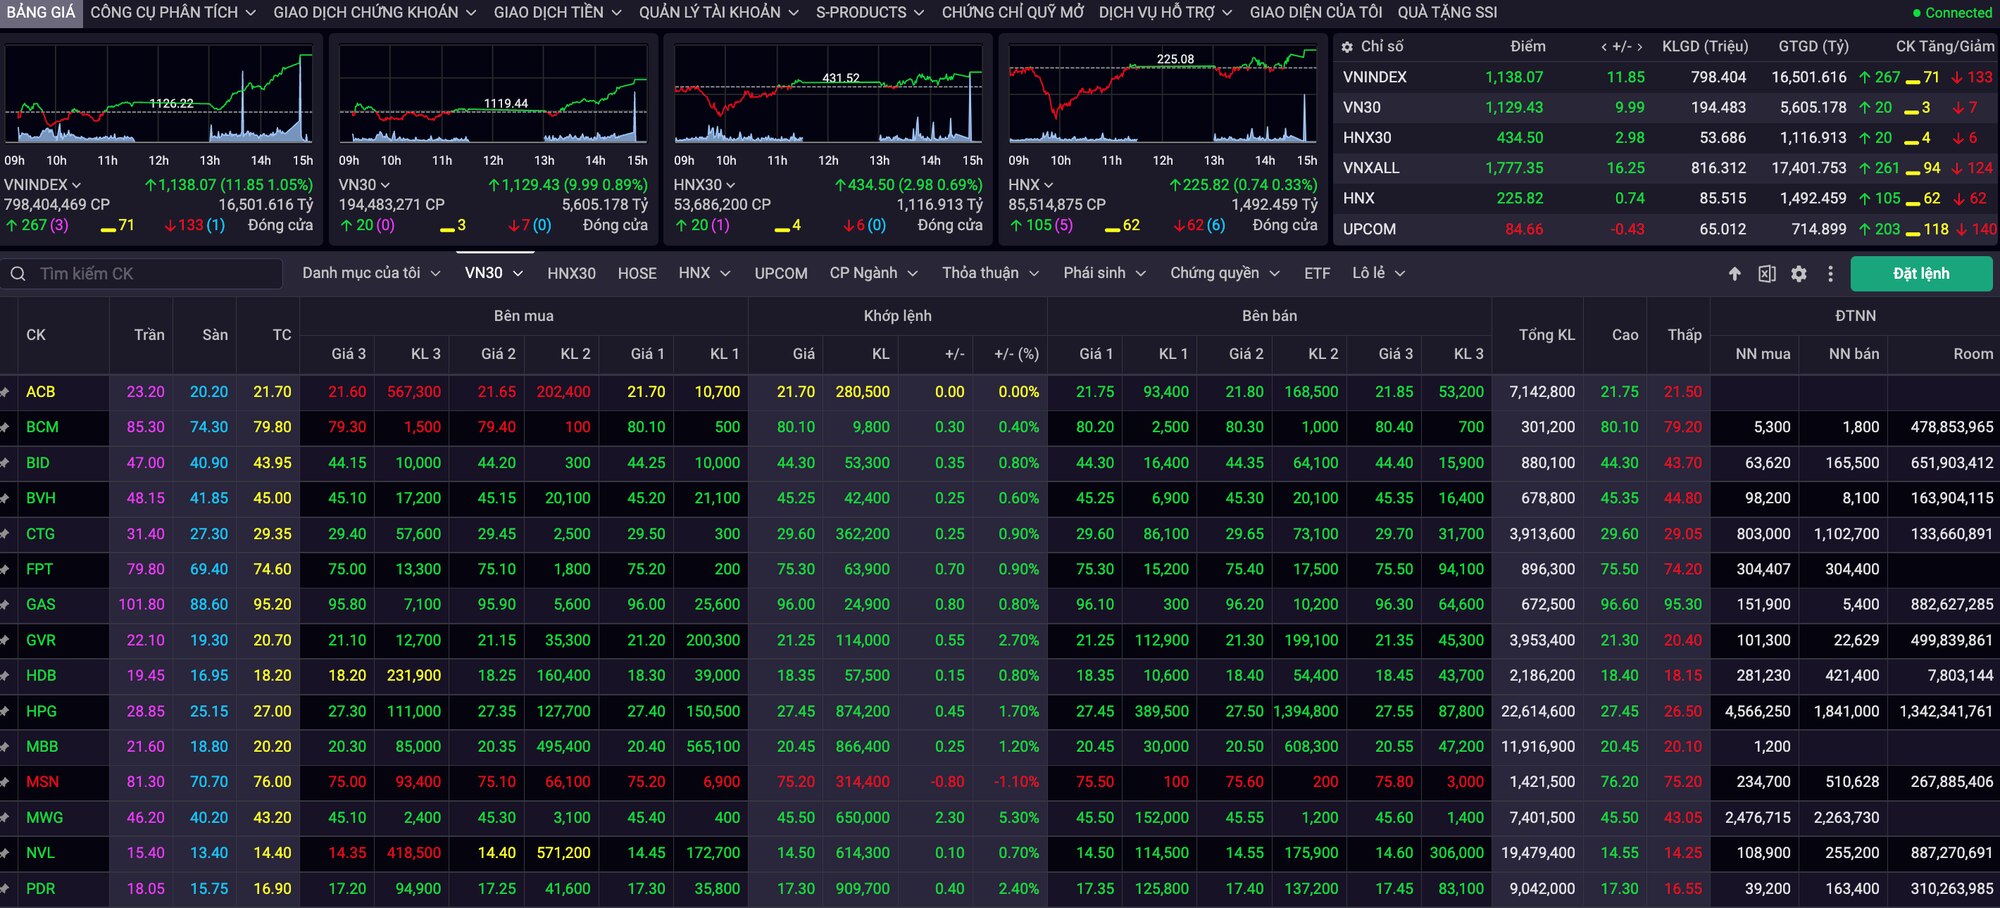Pin the ACB row
2000x908 pixels.
[5, 392]
